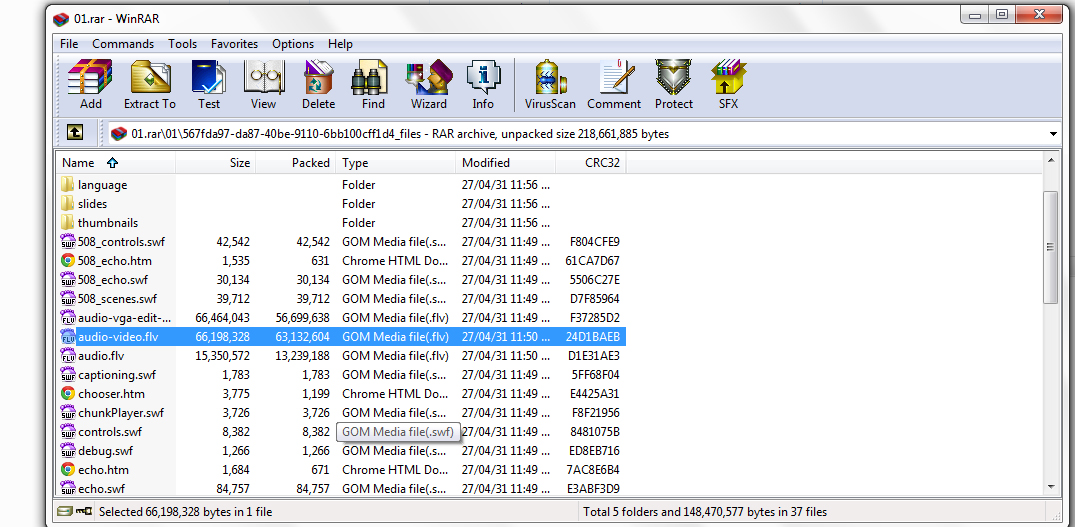Viewport: 1075px width, 527px height.
Task: Click the archive path address field
Action: tap(576, 134)
